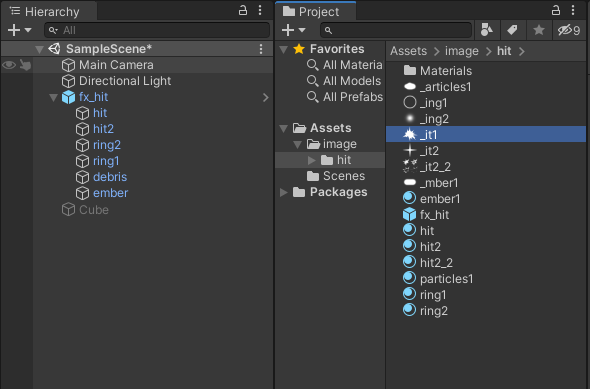Select the _it1 burst texture
The image size is (590, 389).
coord(486,134)
